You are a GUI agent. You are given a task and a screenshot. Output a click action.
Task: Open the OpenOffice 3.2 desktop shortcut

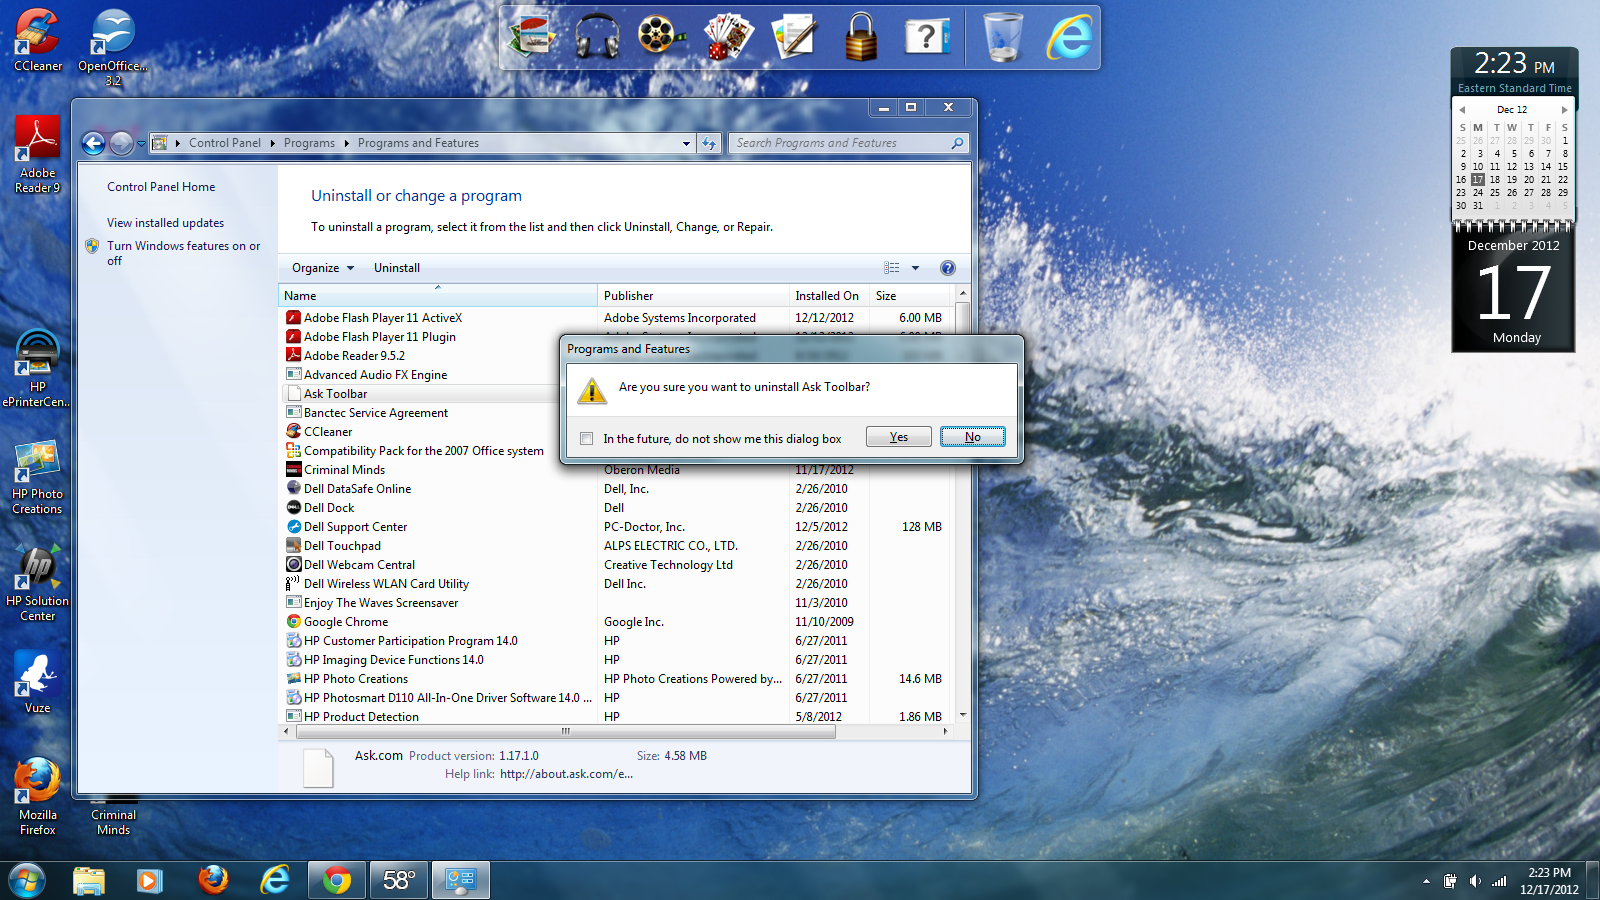click(x=113, y=47)
